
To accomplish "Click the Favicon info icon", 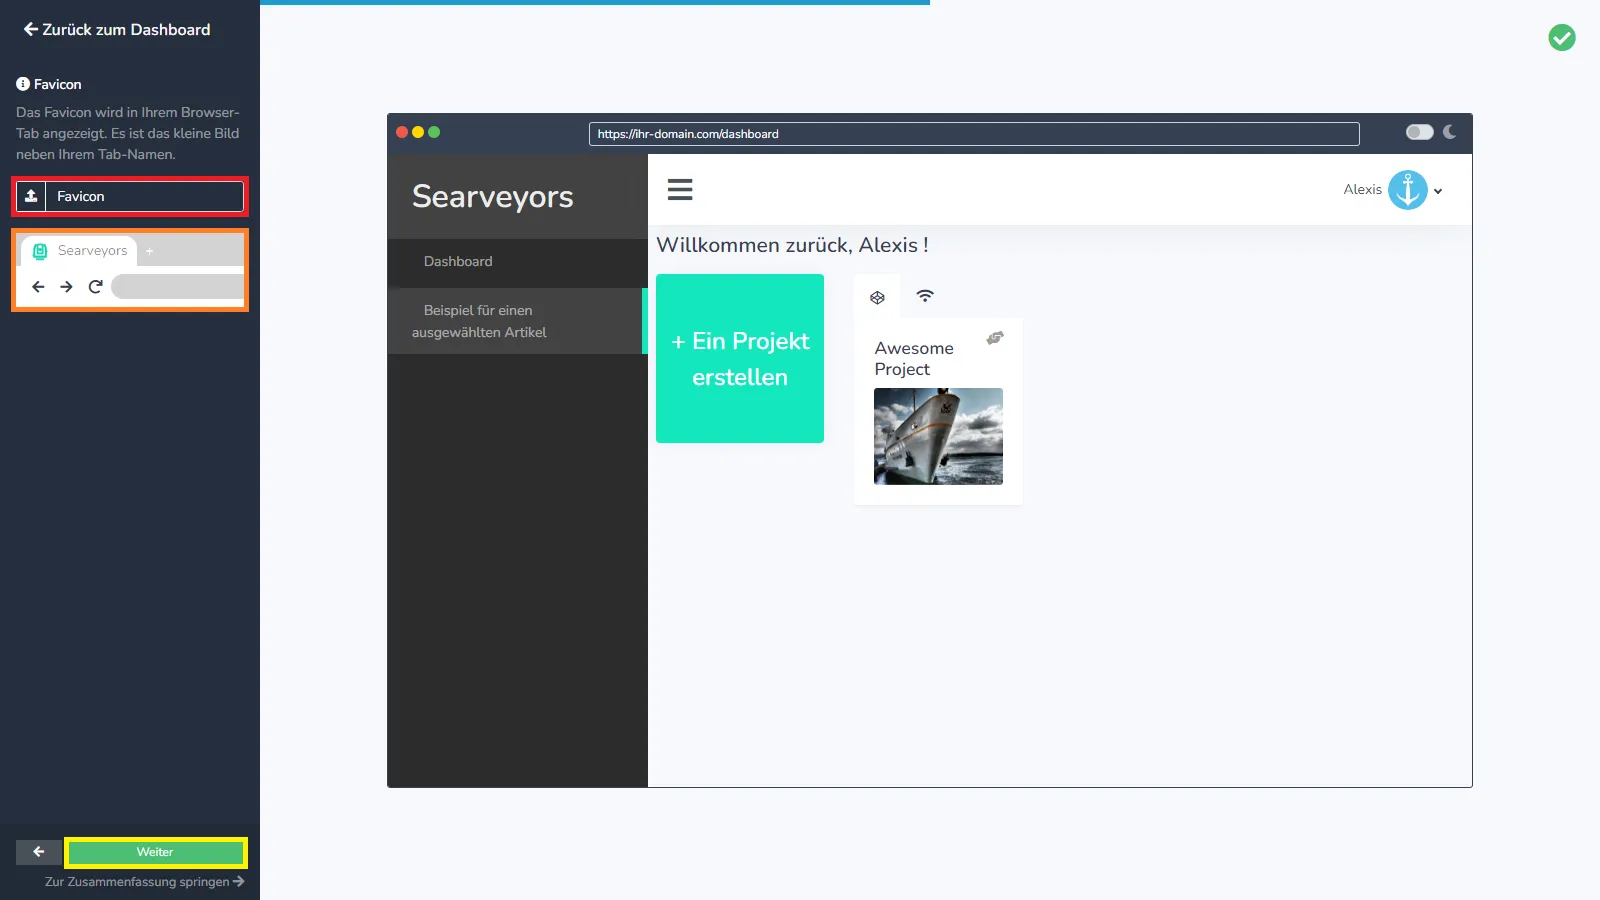I will [23, 84].
